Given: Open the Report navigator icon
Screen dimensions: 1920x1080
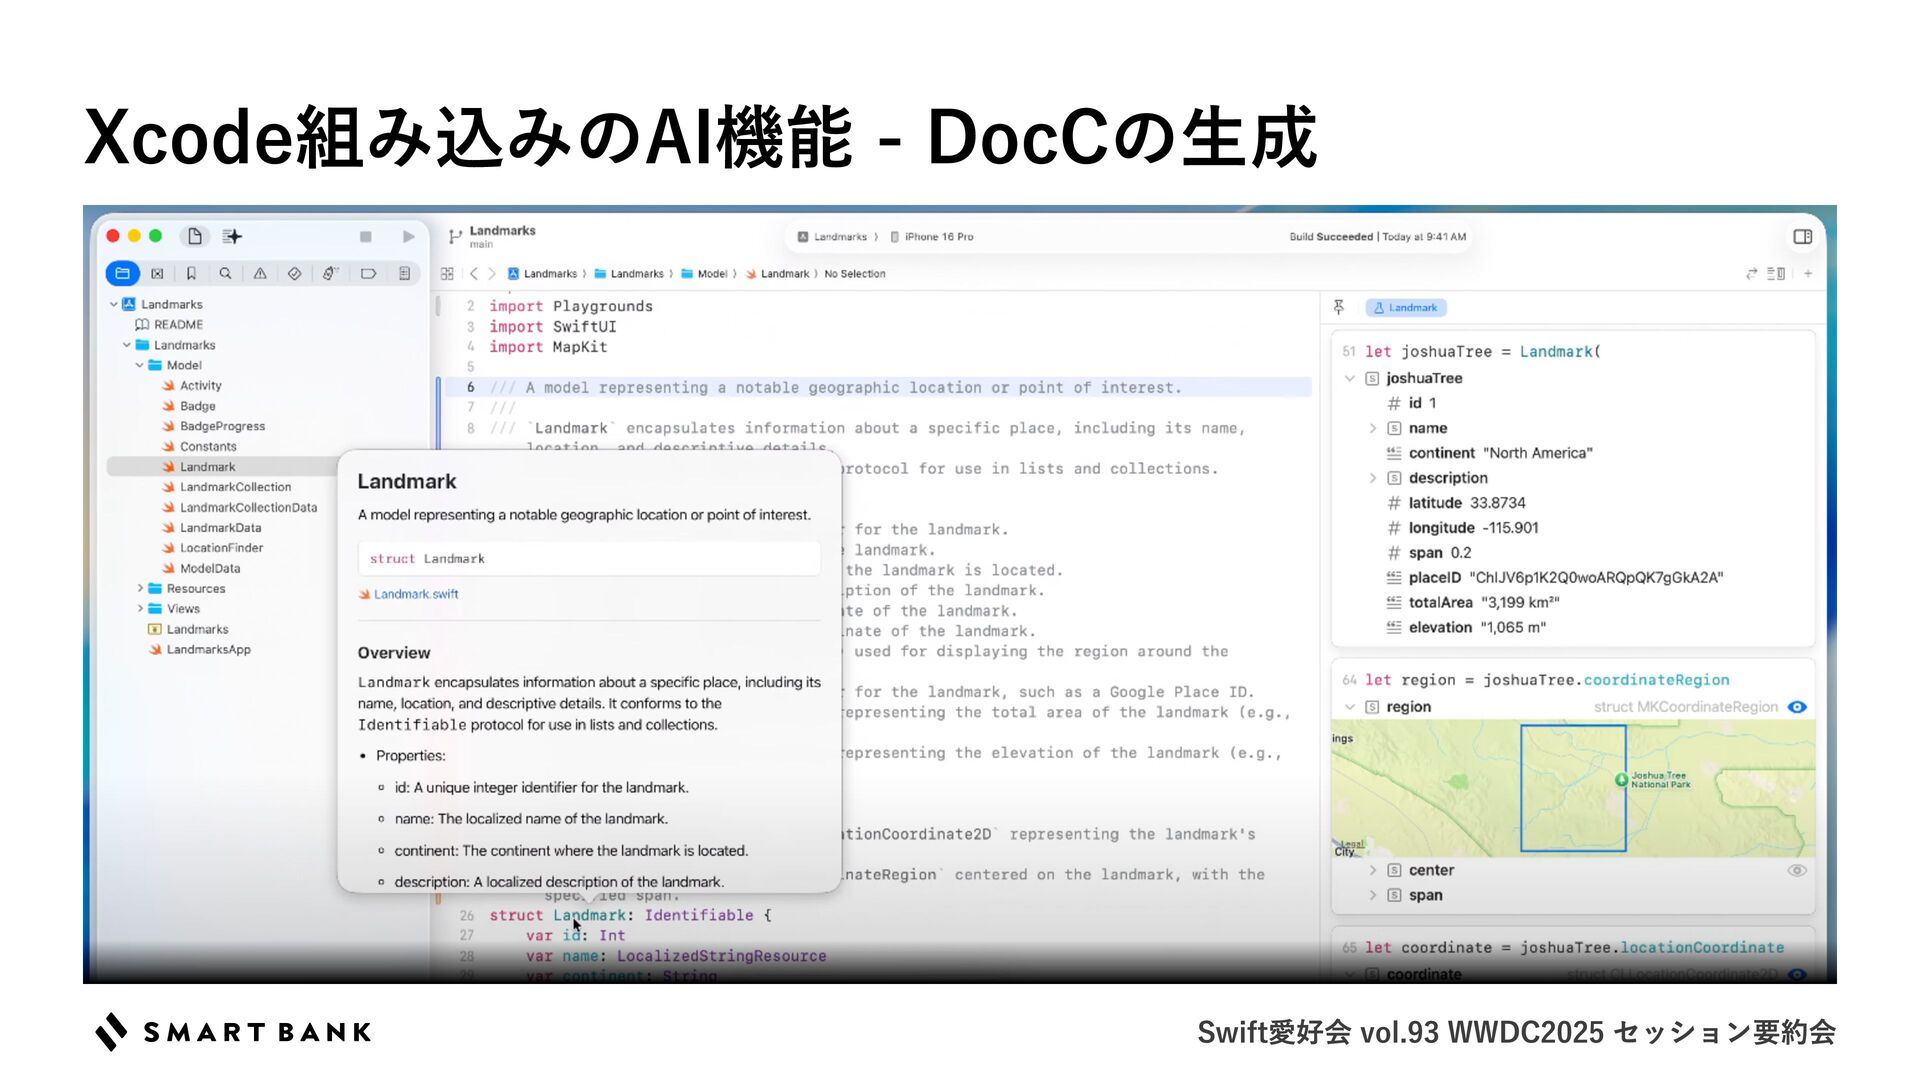Looking at the screenshot, I should [404, 273].
